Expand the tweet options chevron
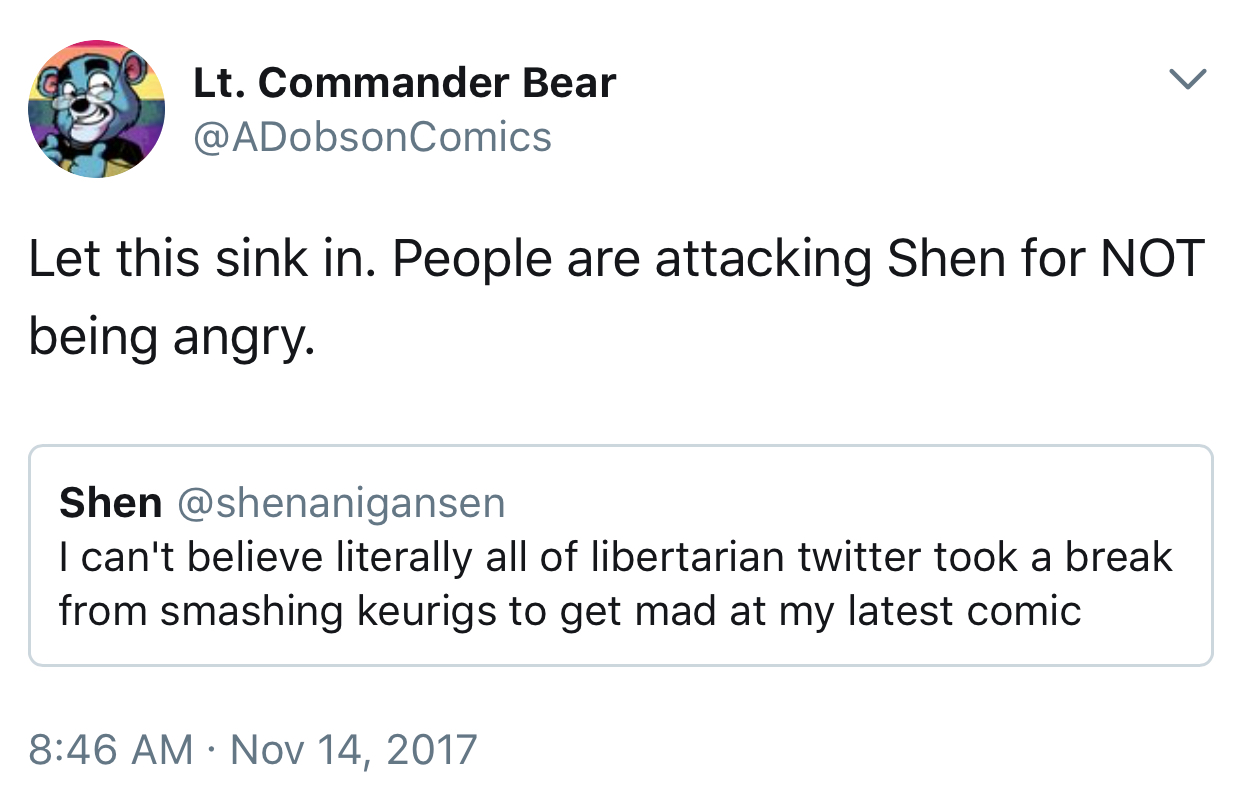This screenshot has height=810, width=1242. pyautogui.click(x=1188, y=80)
